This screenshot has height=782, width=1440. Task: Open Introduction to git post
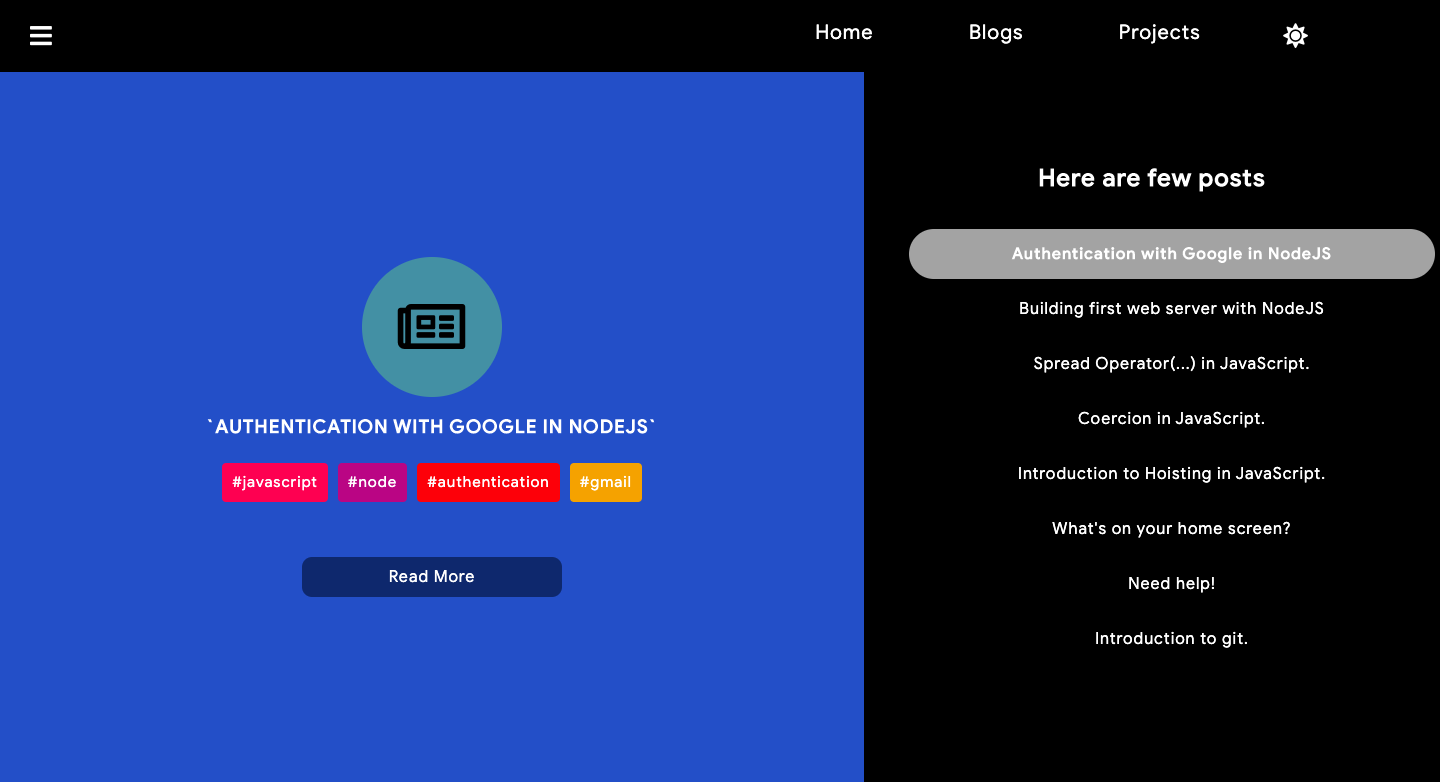point(1172,639)
